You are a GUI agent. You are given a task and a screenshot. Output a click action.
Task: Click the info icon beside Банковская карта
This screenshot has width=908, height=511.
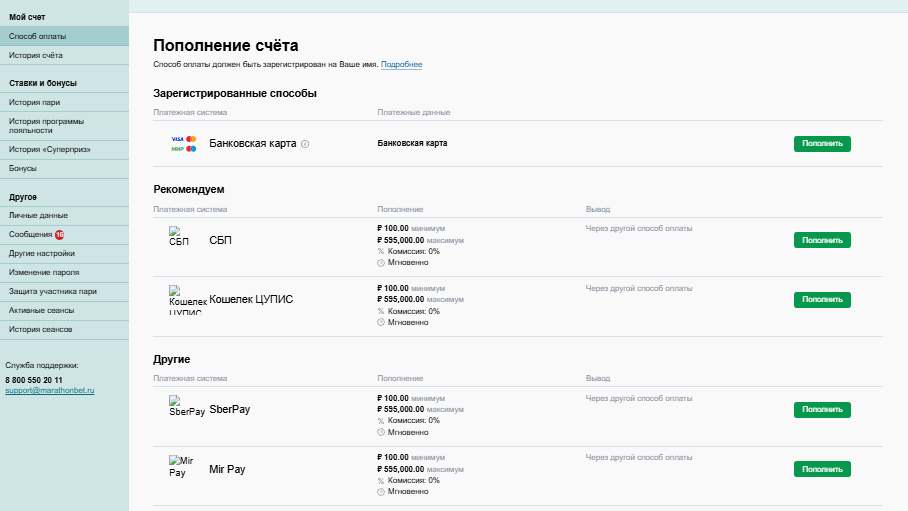click(305, 144)
